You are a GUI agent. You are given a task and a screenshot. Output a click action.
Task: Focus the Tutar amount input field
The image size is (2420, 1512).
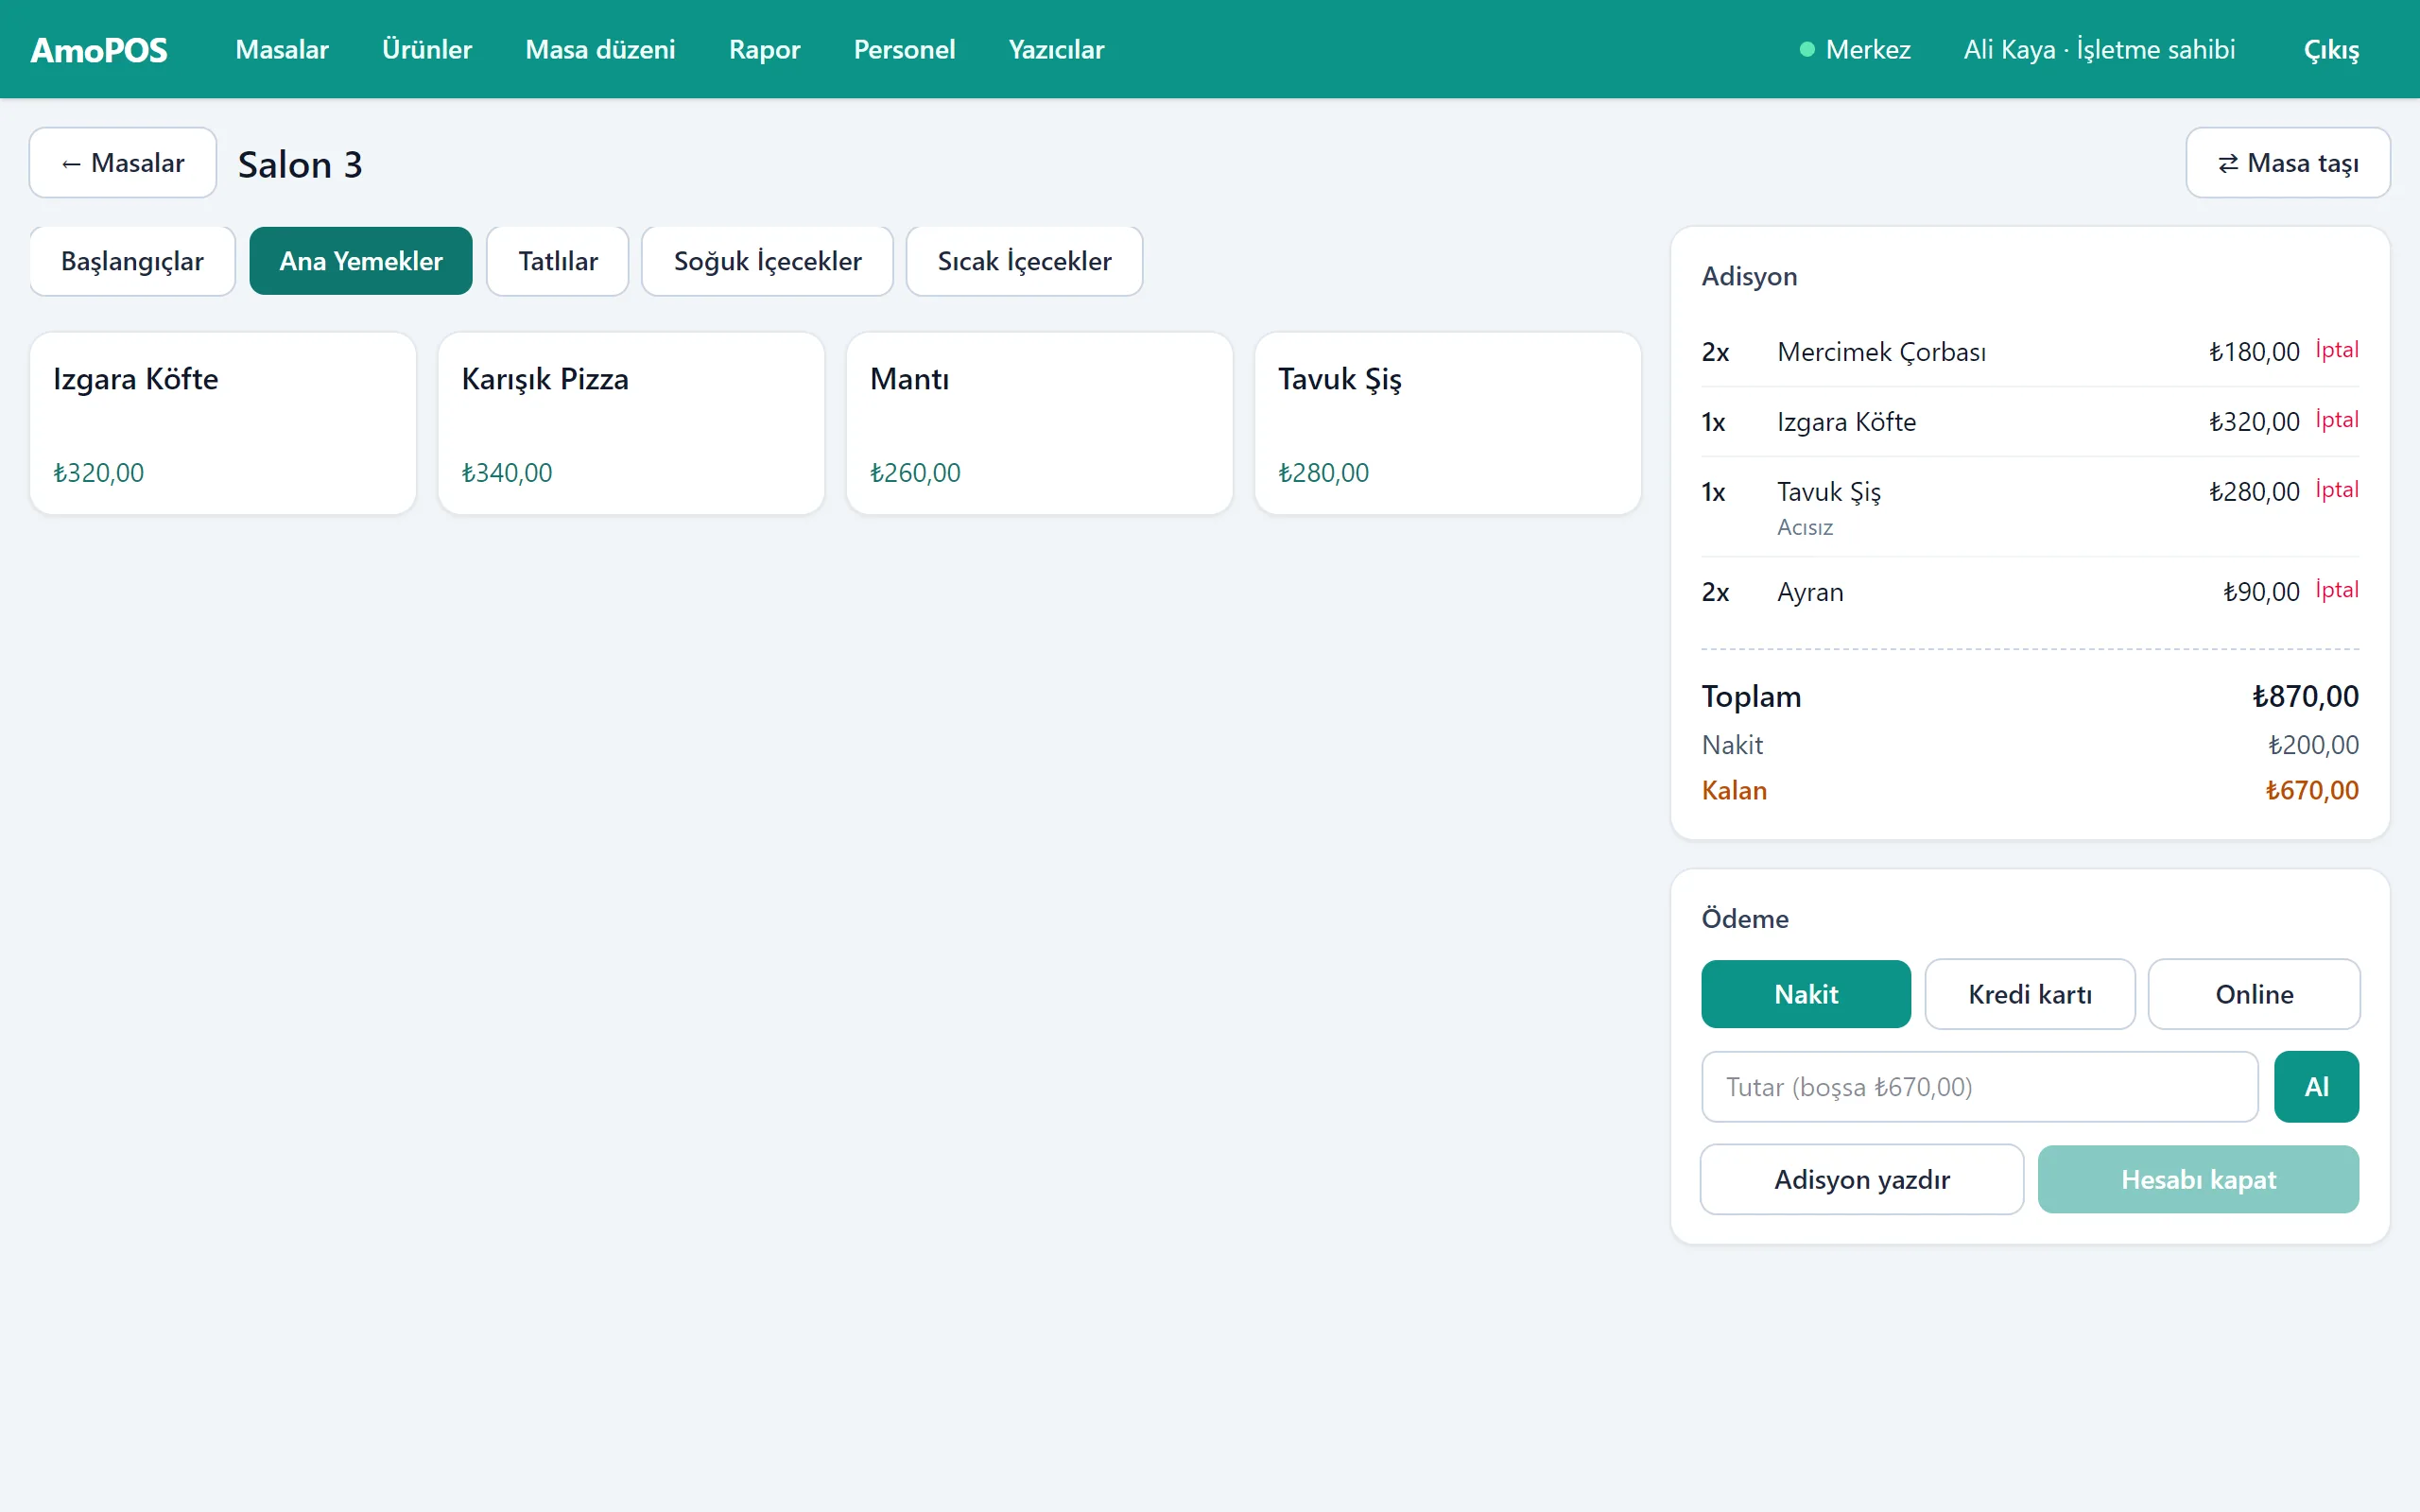[1980, 1087]
